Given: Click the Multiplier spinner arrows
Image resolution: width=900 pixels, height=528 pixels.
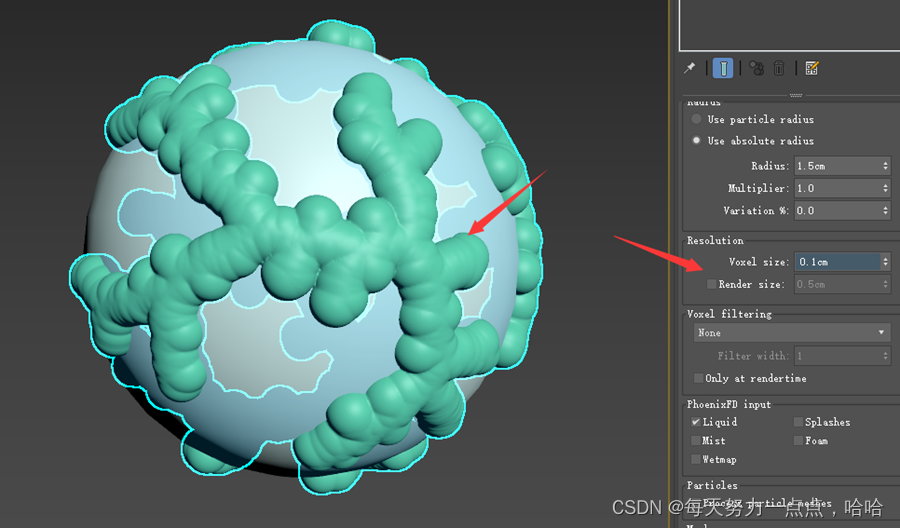Looking at the screenshot, I should pyautogui.click(x=886, y=188).
